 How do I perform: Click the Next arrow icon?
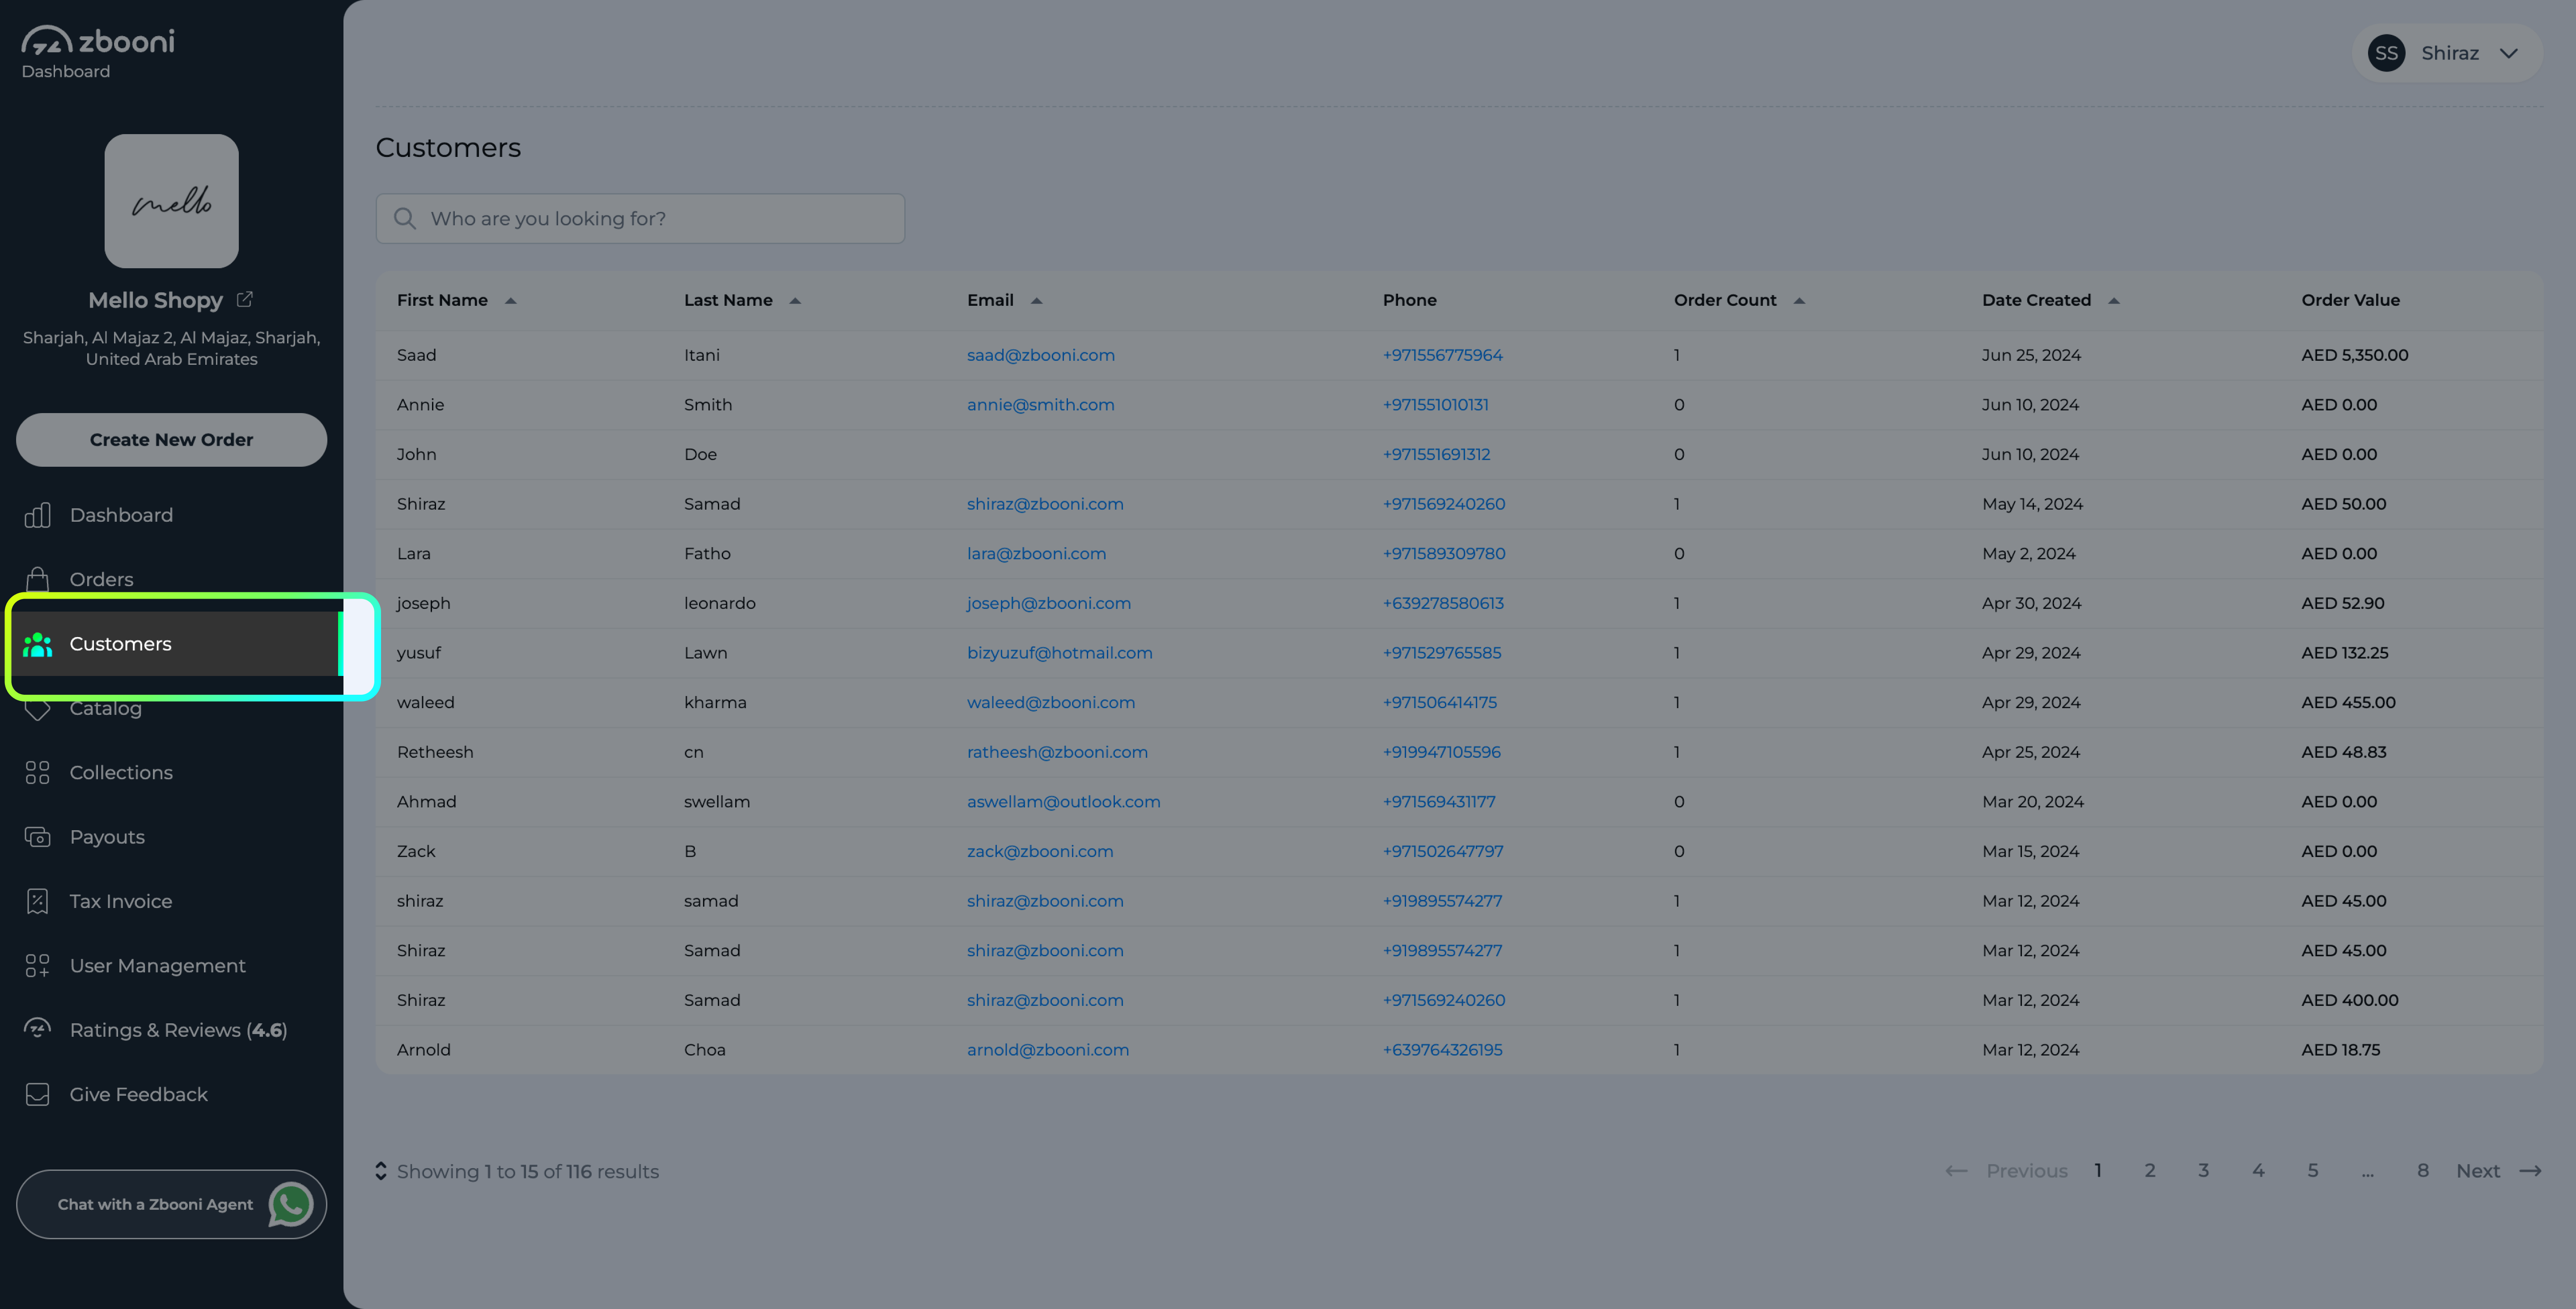tap(2530, 1171)
